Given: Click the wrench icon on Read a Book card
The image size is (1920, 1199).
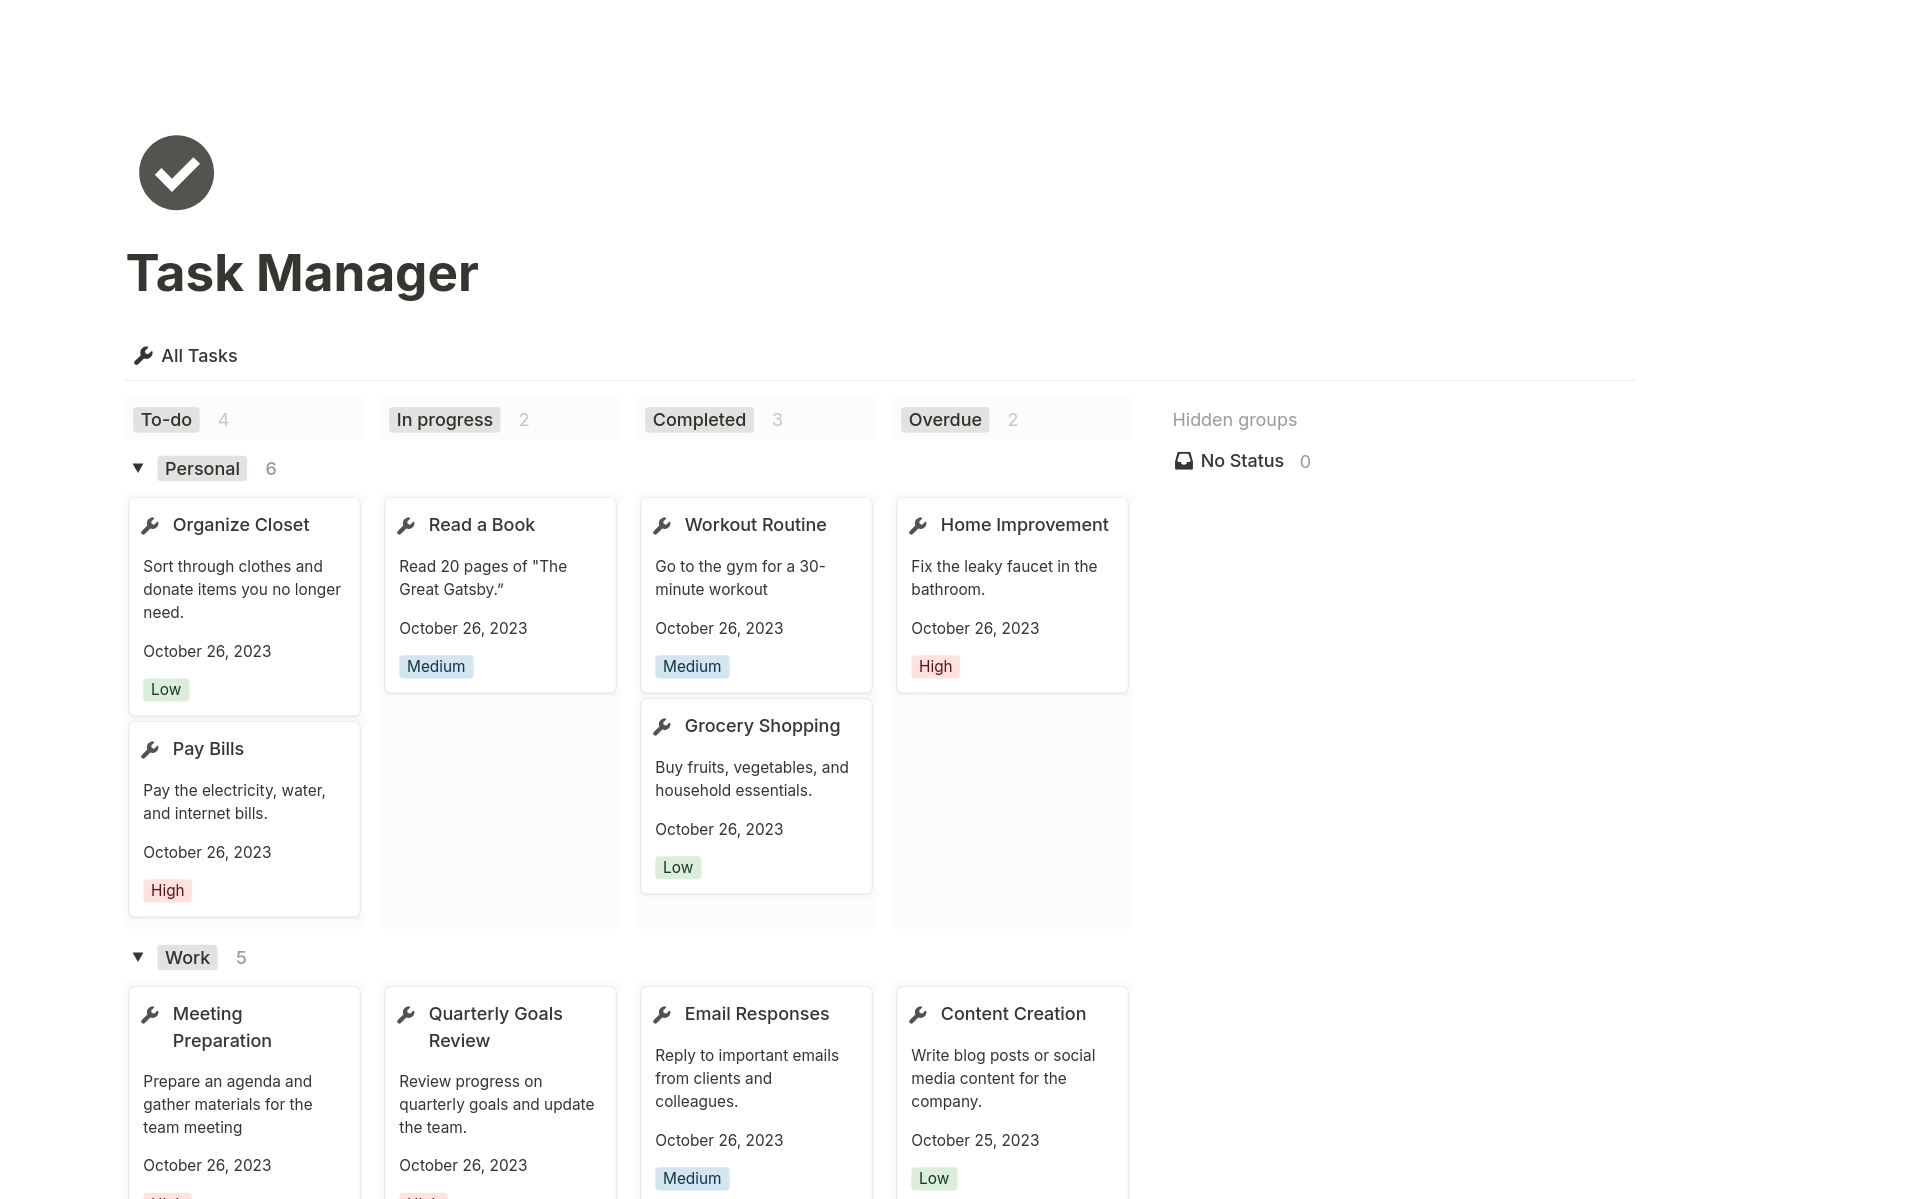Looking at the screenshot, I should coord(407,525).
